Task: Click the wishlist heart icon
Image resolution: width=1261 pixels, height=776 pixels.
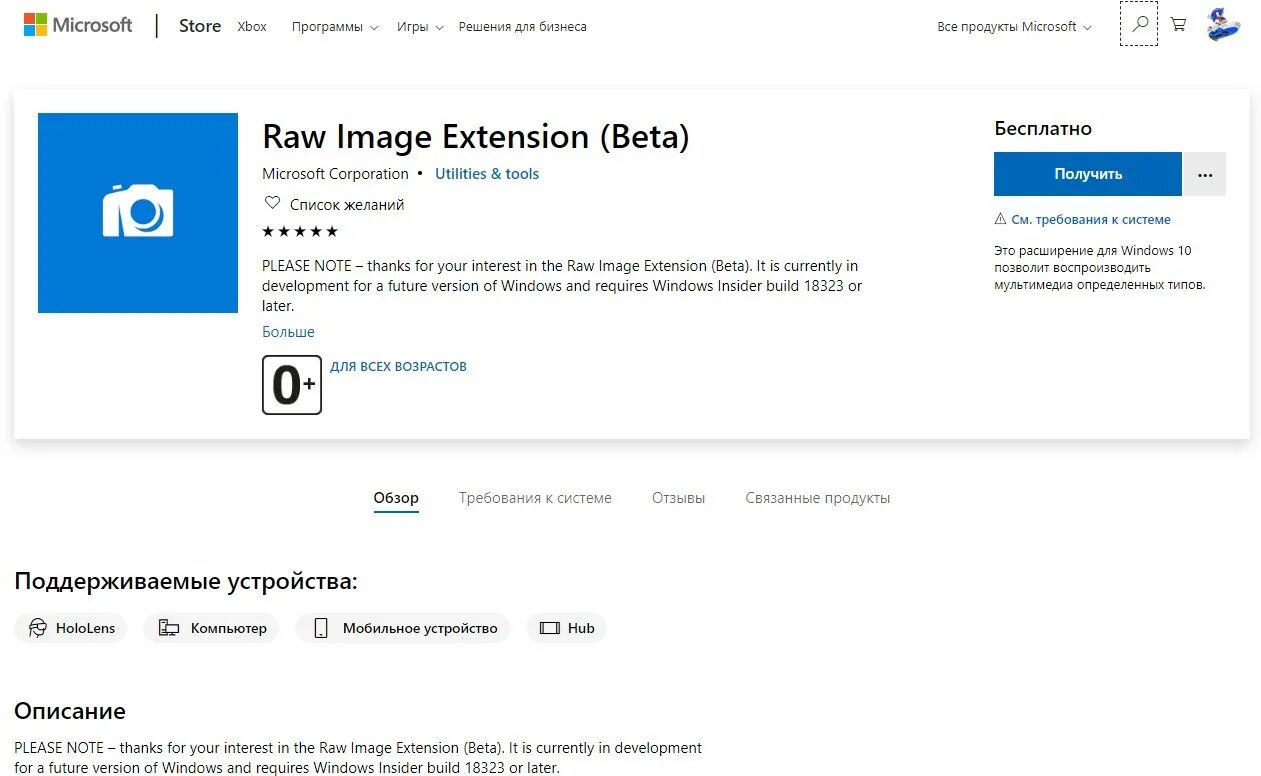Action: tap(272, 203)
